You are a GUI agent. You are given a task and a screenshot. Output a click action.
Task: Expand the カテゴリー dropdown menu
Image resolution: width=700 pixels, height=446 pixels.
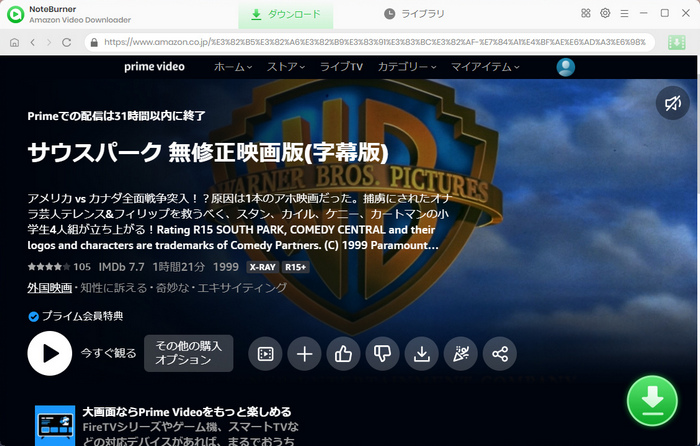[407, 67]
